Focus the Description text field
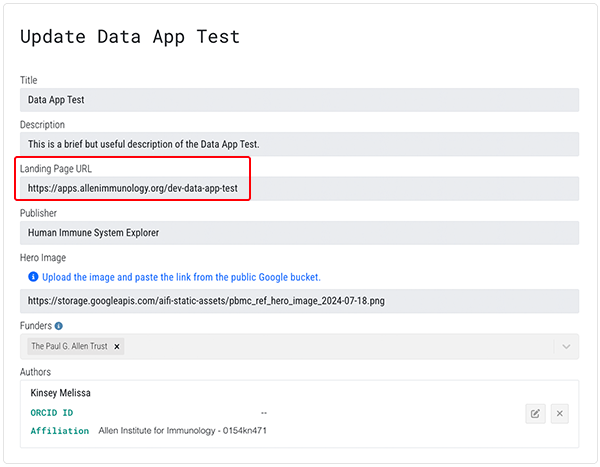The height and width of the screenshot is (467, 600). pos(300,144)
